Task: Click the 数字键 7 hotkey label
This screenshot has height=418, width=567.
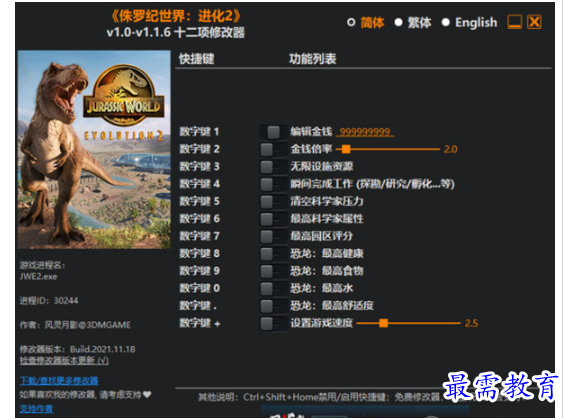Action: click(200, 236)
